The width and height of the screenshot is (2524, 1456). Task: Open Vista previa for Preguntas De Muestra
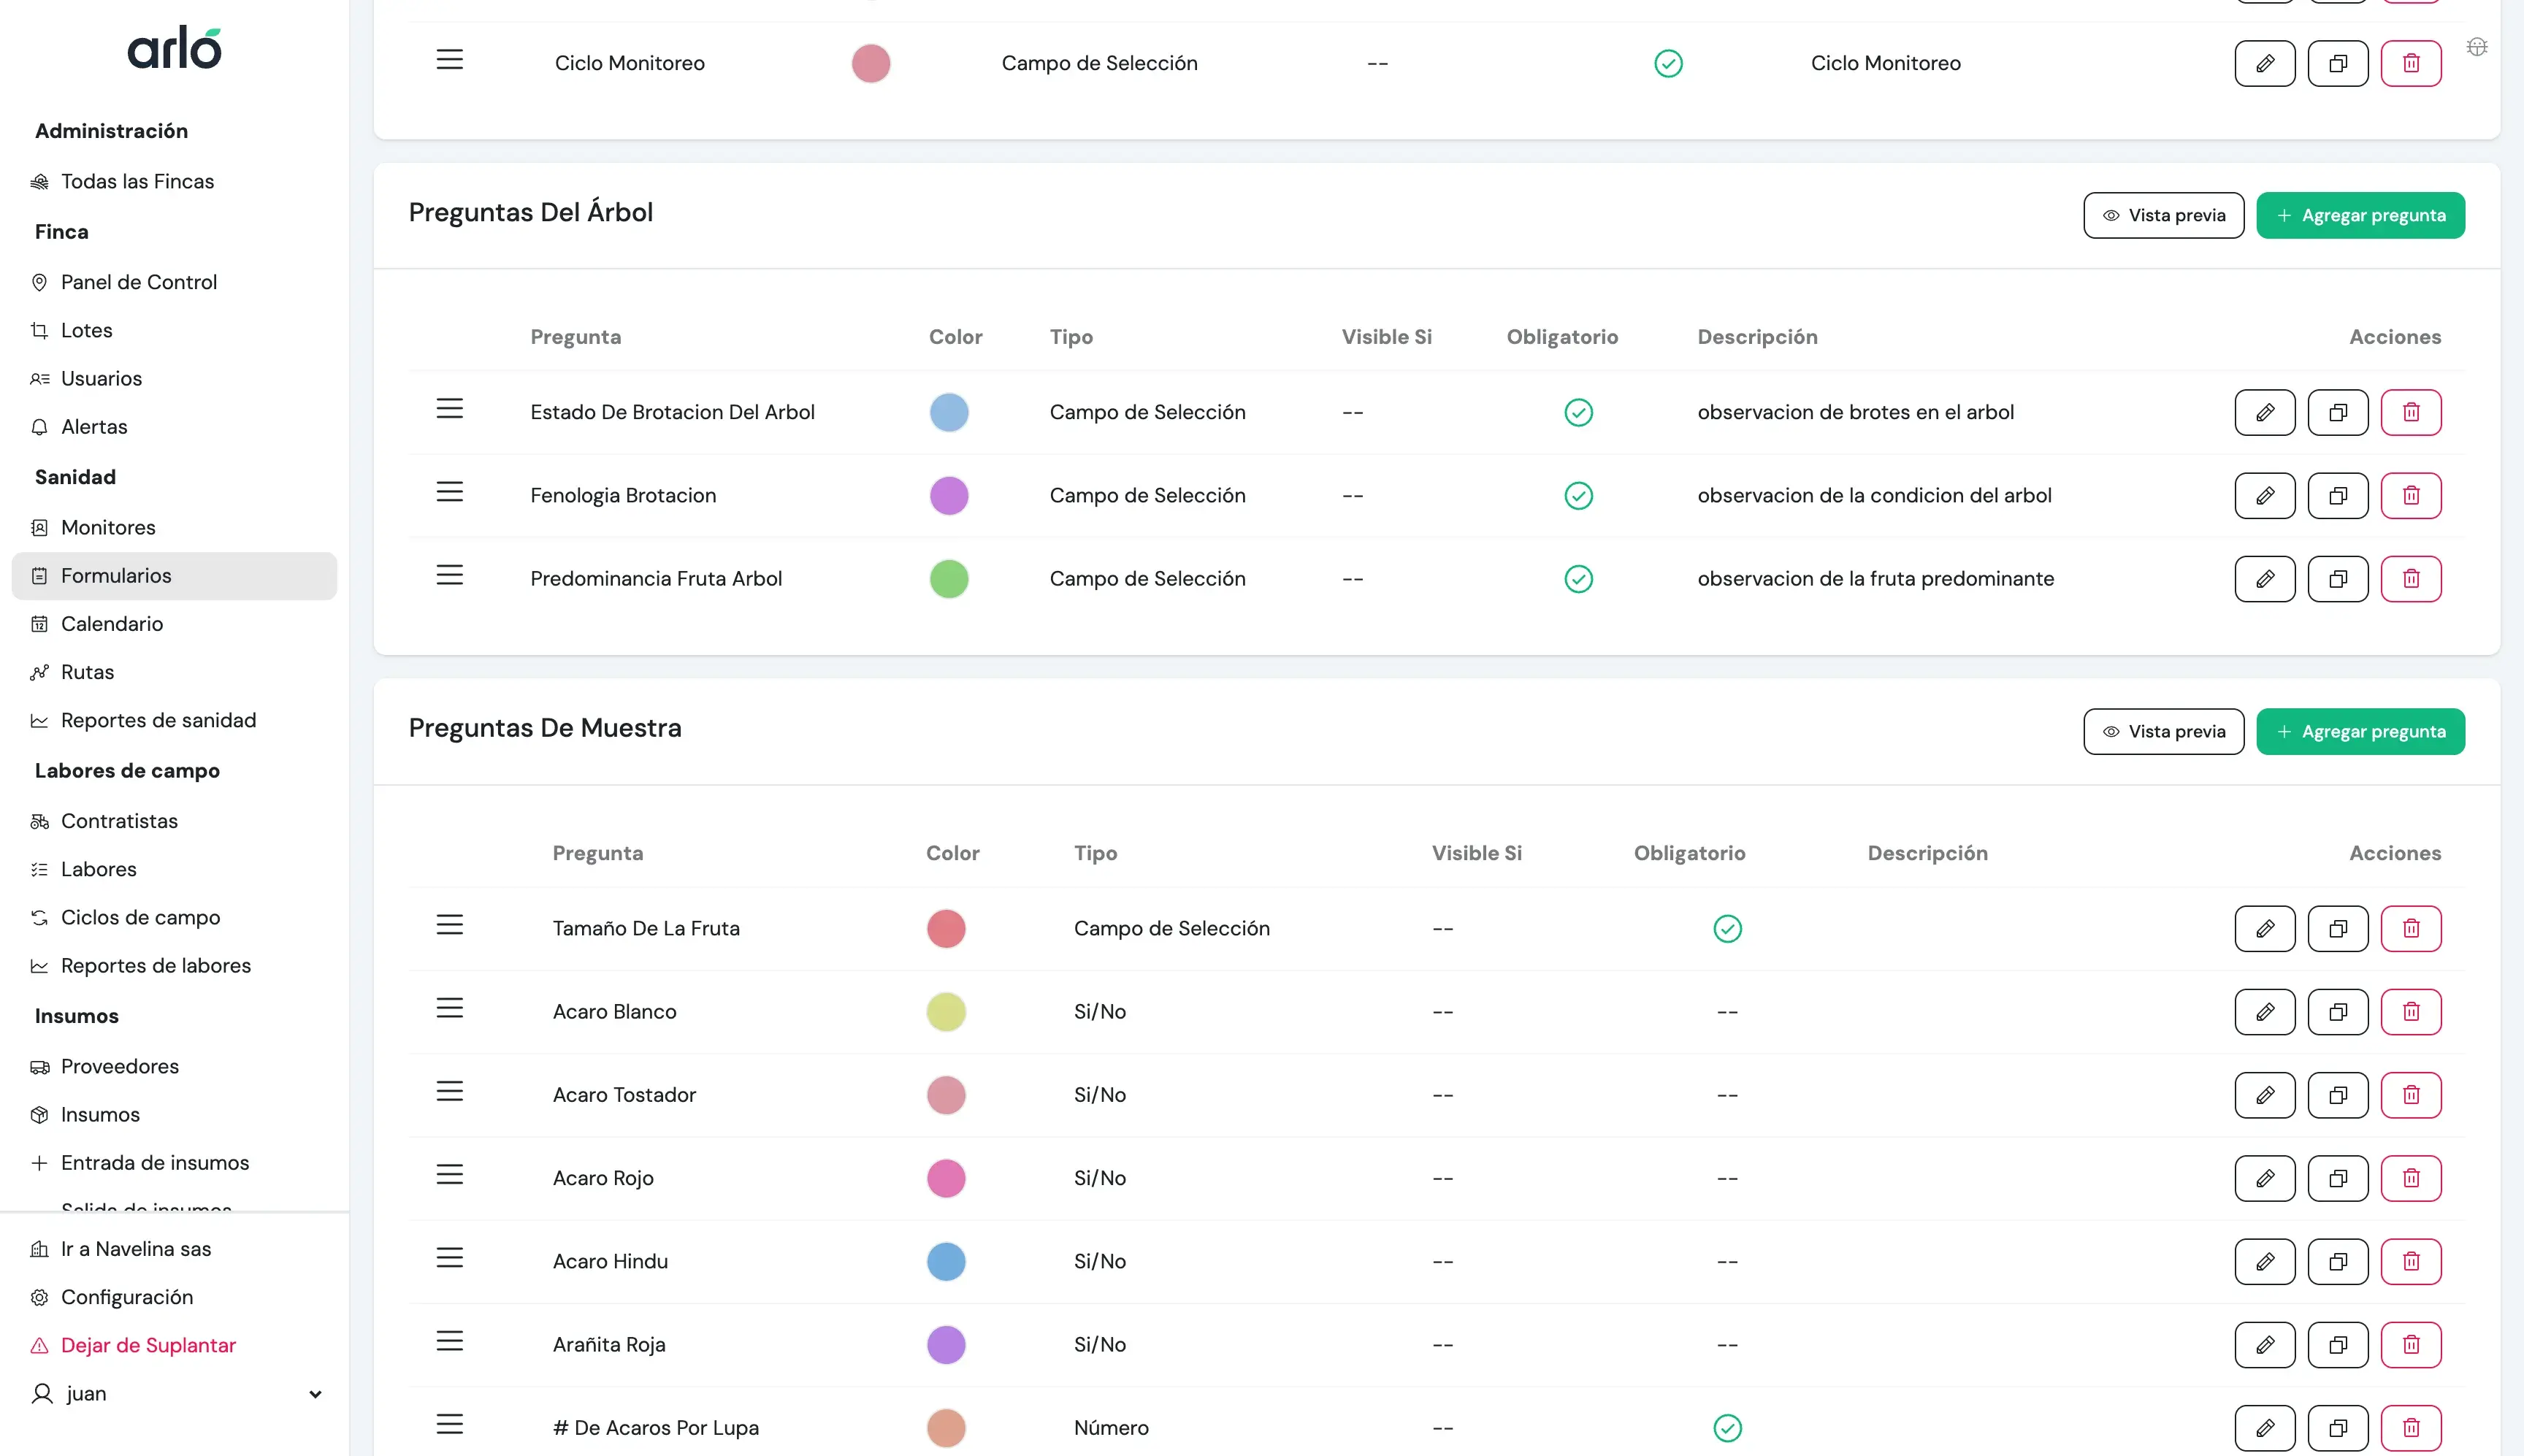2163,731
